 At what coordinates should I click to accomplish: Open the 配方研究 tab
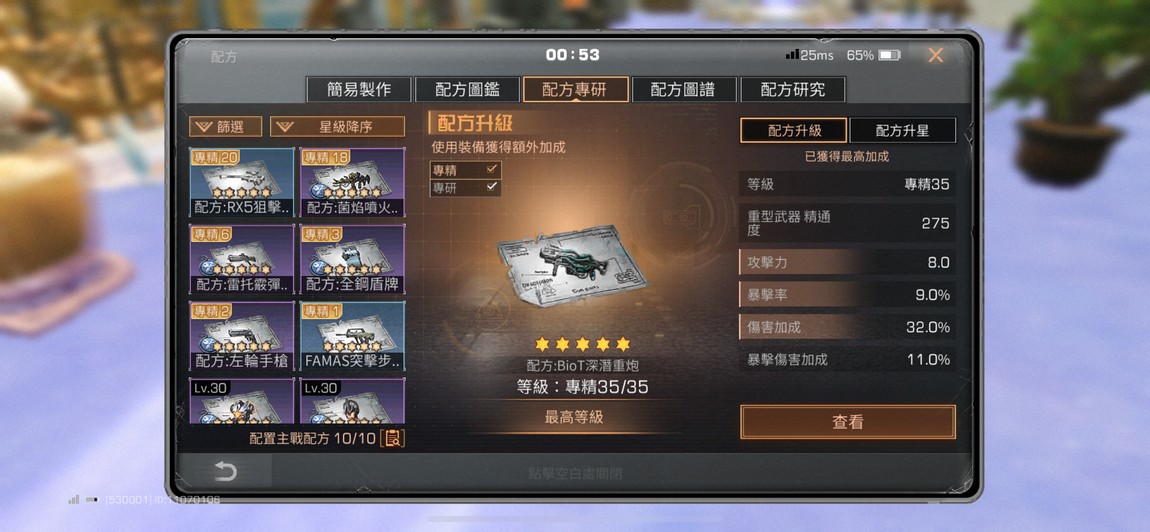click(x=793, y=90)
